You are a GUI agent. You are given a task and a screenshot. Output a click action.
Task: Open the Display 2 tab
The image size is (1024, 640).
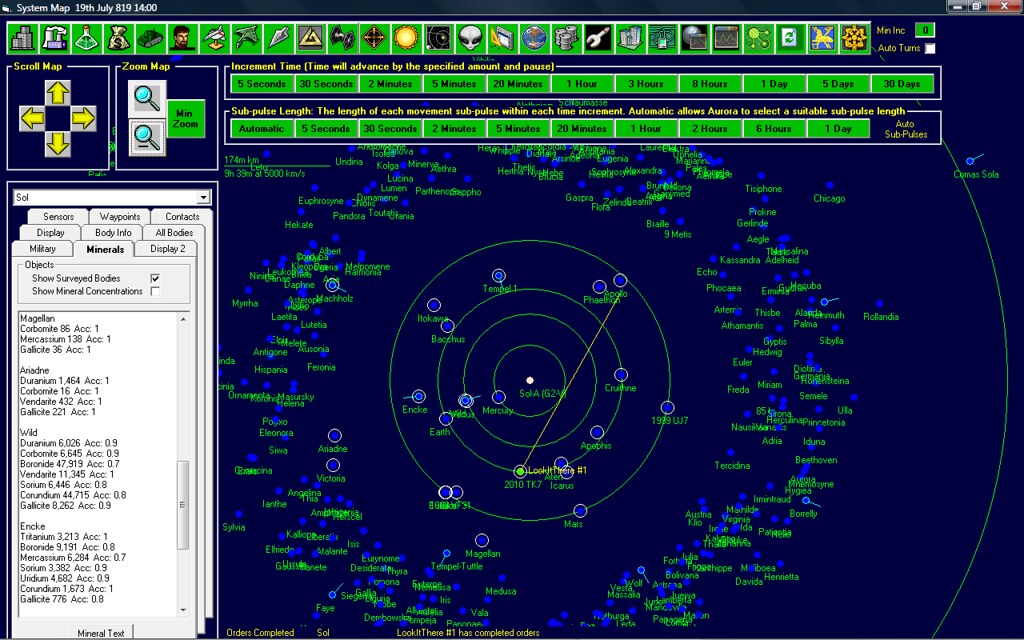(167, 249)
